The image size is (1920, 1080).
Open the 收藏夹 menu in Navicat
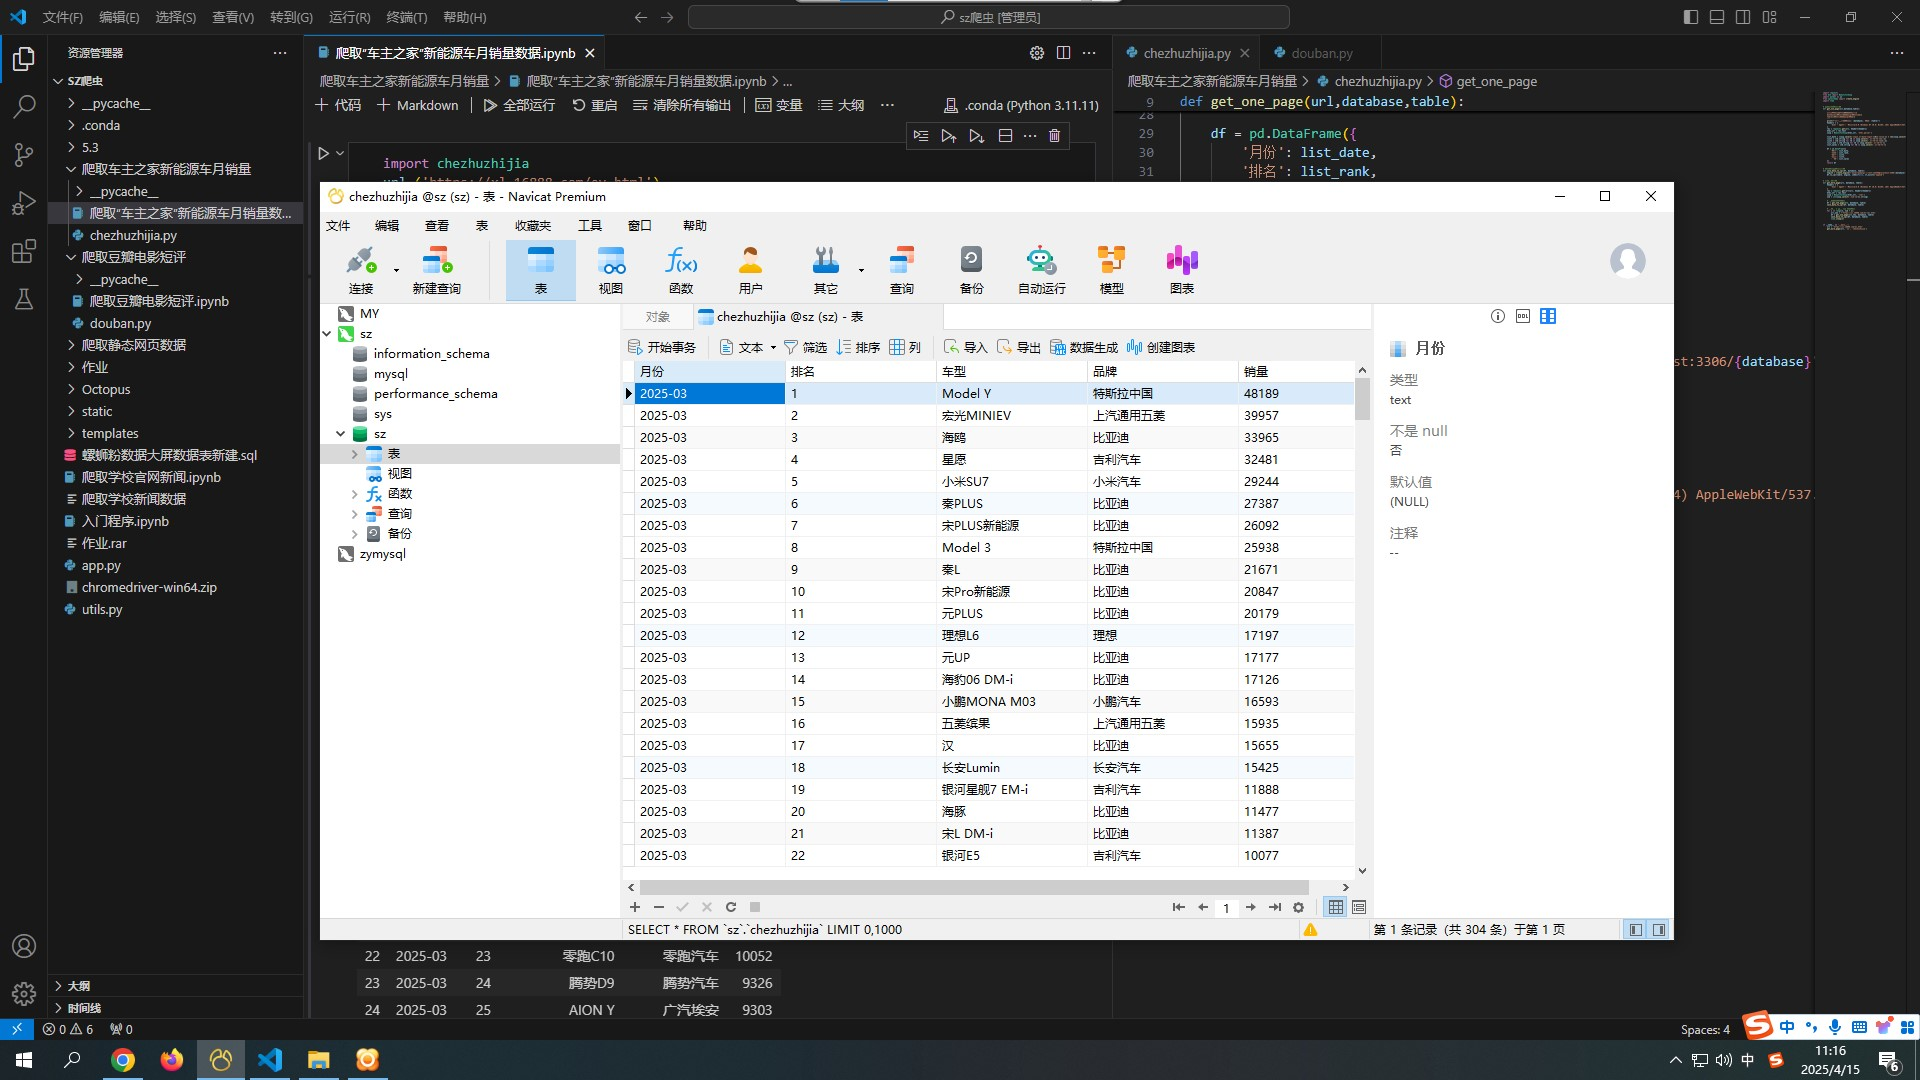point(532,226)
